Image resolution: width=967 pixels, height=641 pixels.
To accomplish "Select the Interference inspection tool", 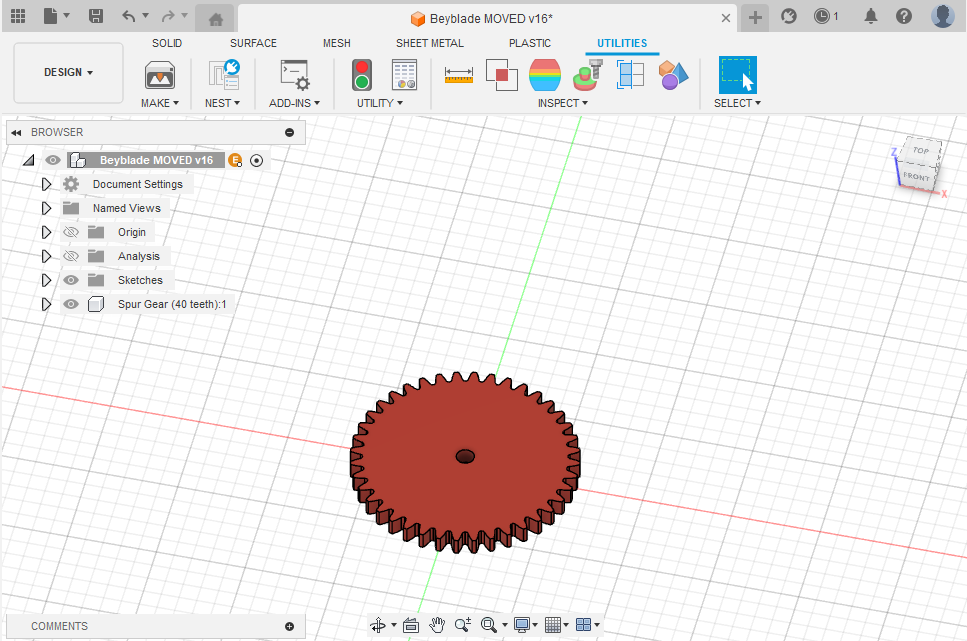I will 501,75.
